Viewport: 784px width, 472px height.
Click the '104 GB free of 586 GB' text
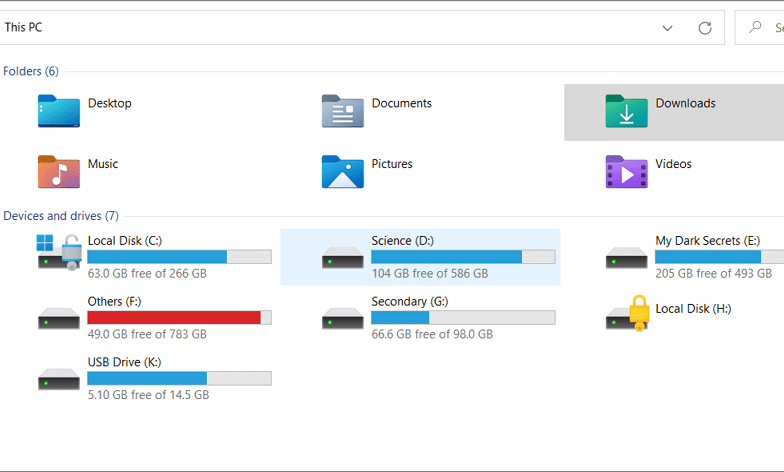[430, 274]
